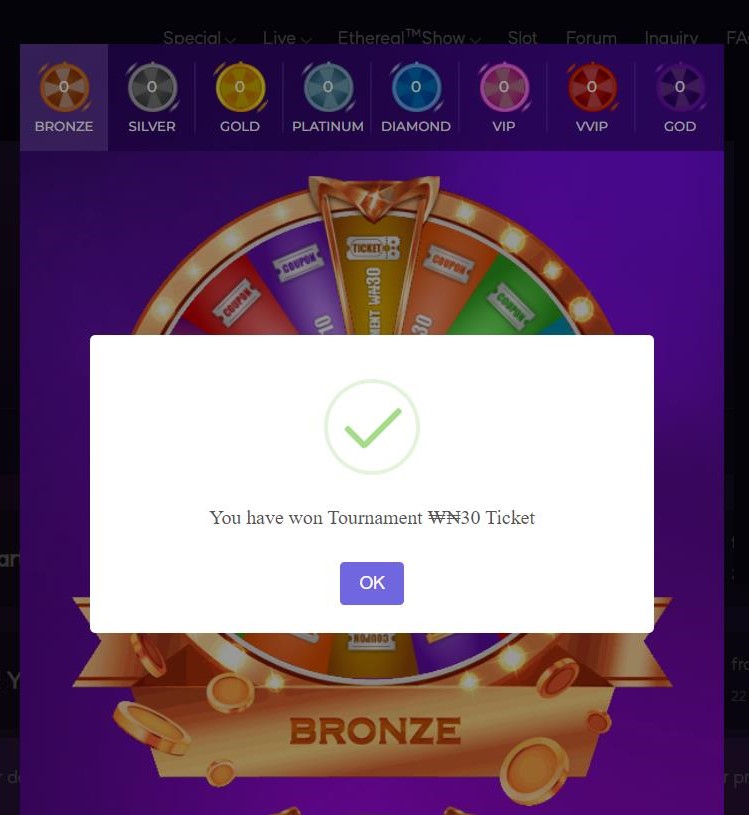Select the VVIP red wheel icon
This screenshot has width=749, height=815.
point(592,87)
